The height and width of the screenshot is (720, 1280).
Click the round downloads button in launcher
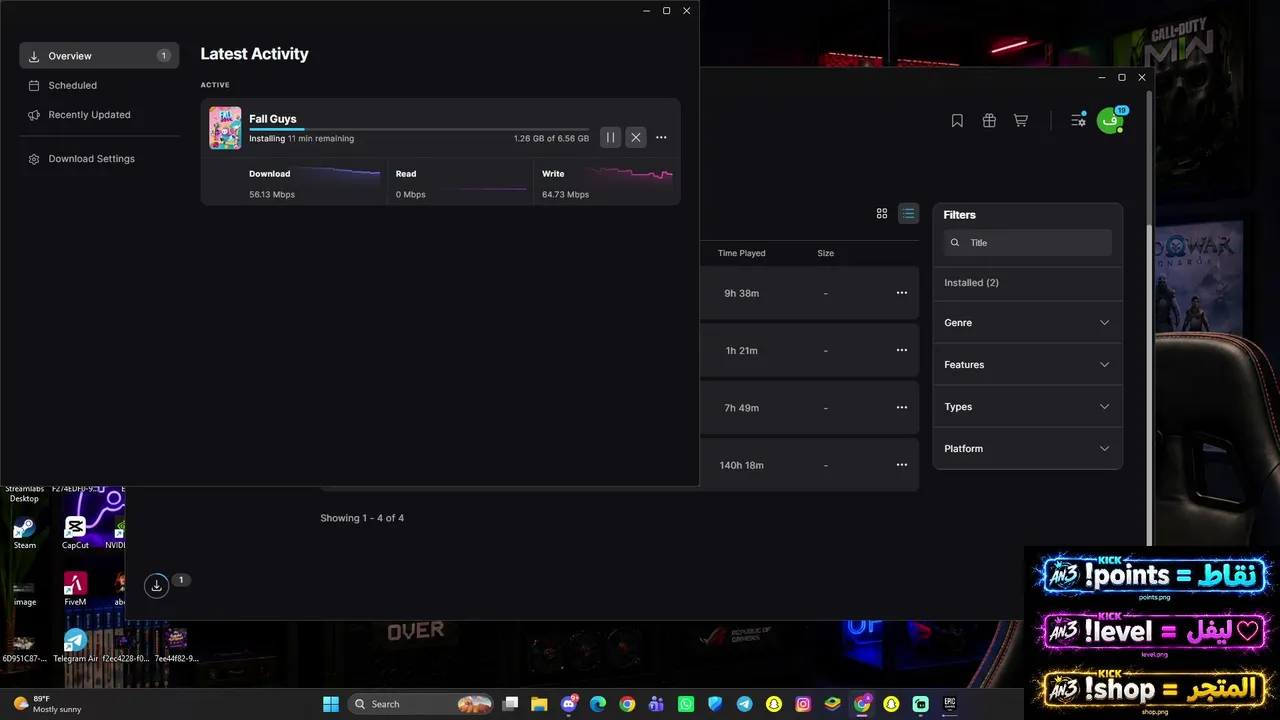point(157,587)
